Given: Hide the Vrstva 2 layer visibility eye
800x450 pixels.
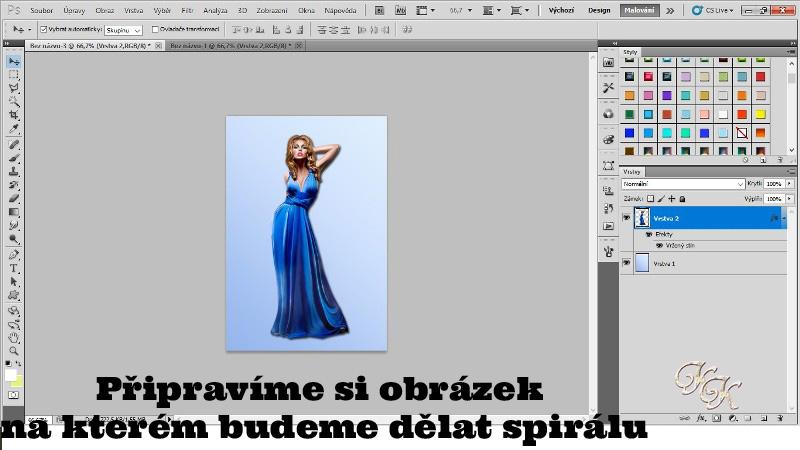Looking at the screenshot, I should click(x=627, y=218).
